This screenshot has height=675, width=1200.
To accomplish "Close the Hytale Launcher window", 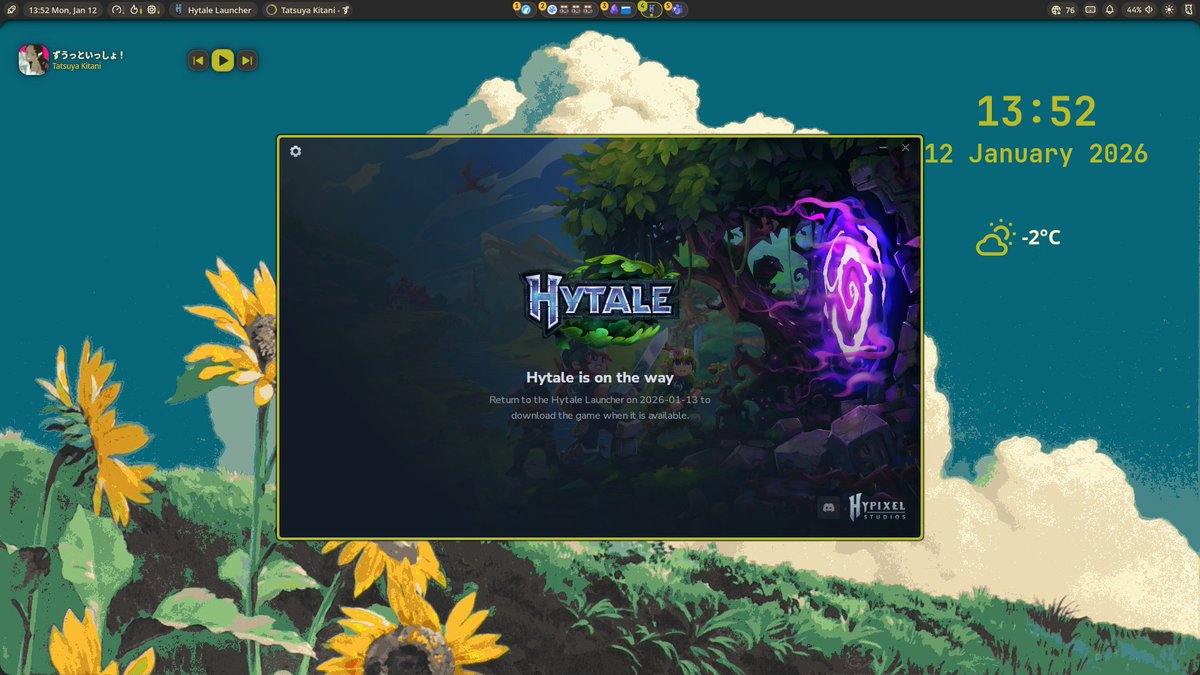I will click(x=906, y=148).
